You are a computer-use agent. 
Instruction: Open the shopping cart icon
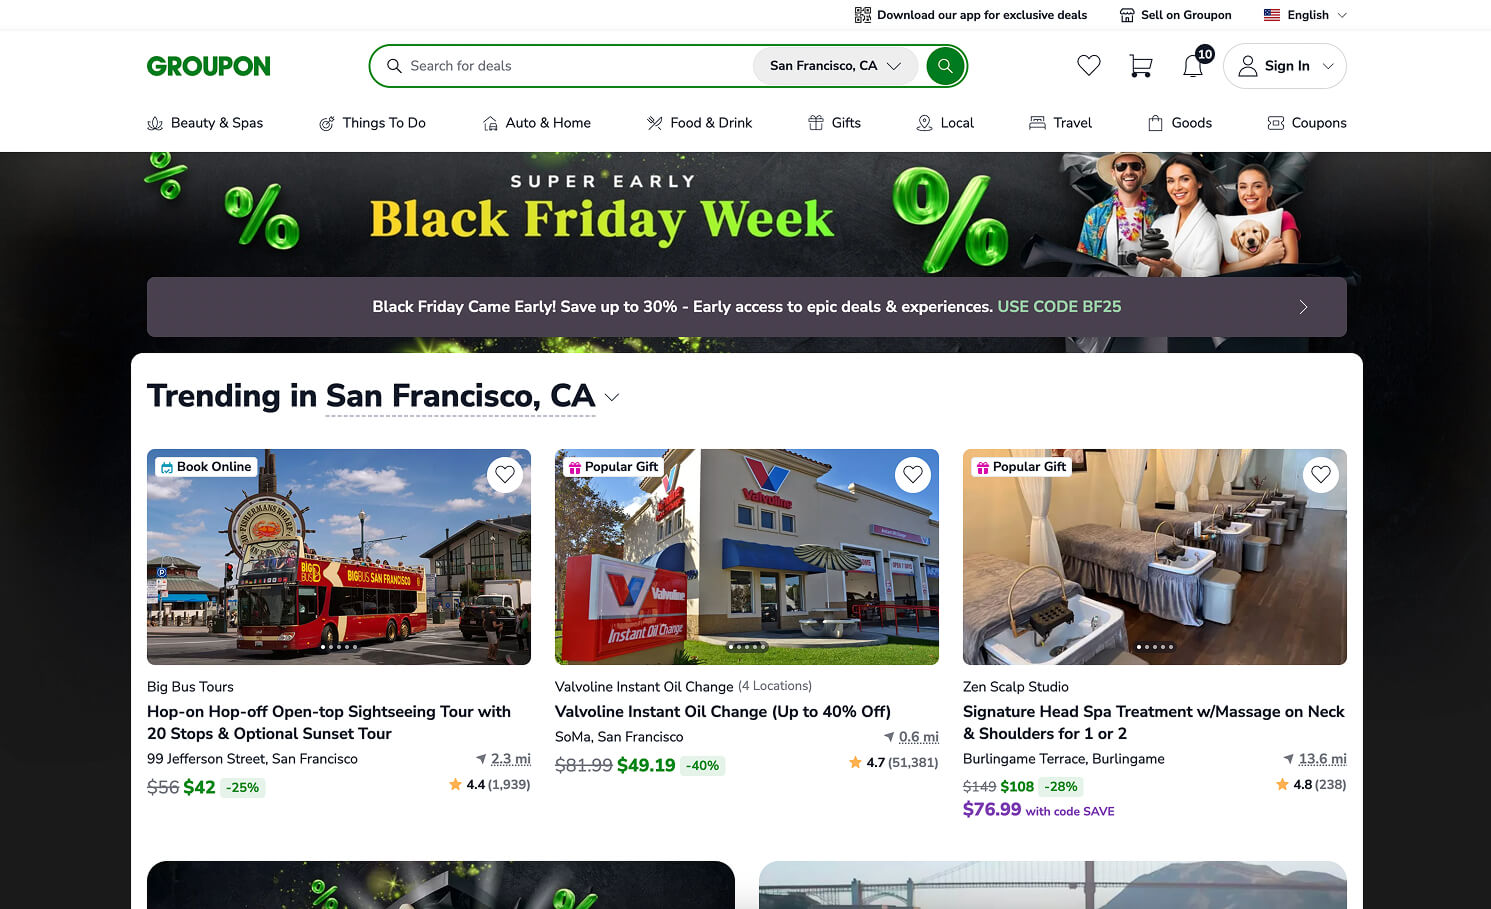point(1141,66)
